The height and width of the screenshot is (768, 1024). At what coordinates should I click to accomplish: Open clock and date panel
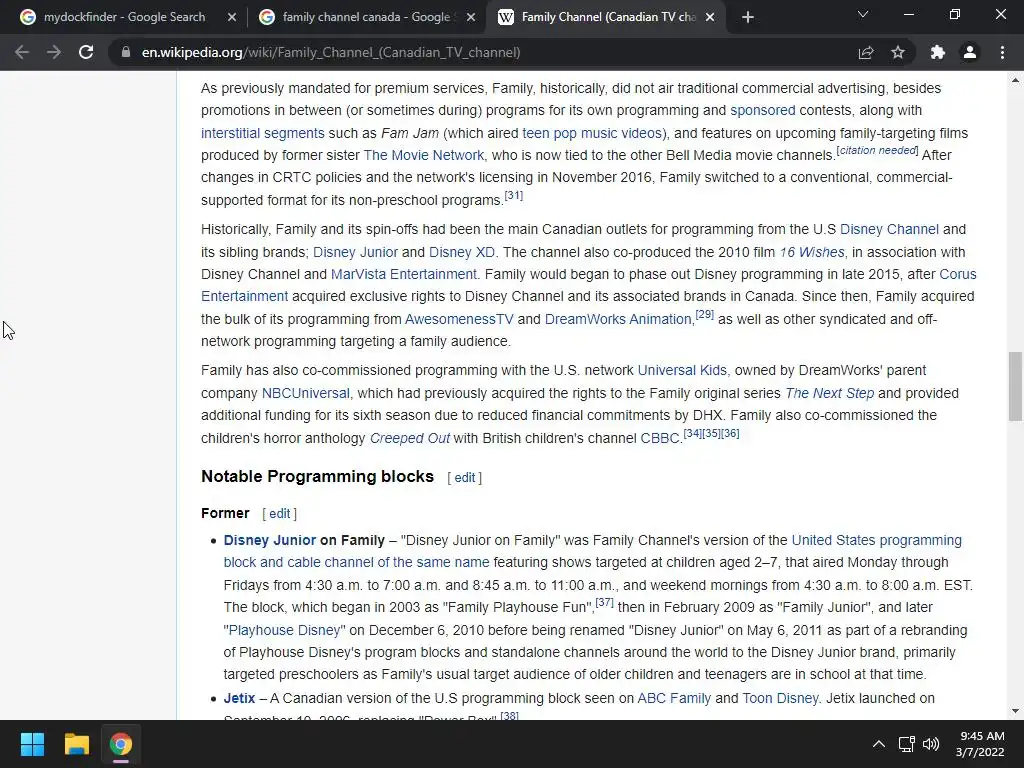(x=980, y=744)
